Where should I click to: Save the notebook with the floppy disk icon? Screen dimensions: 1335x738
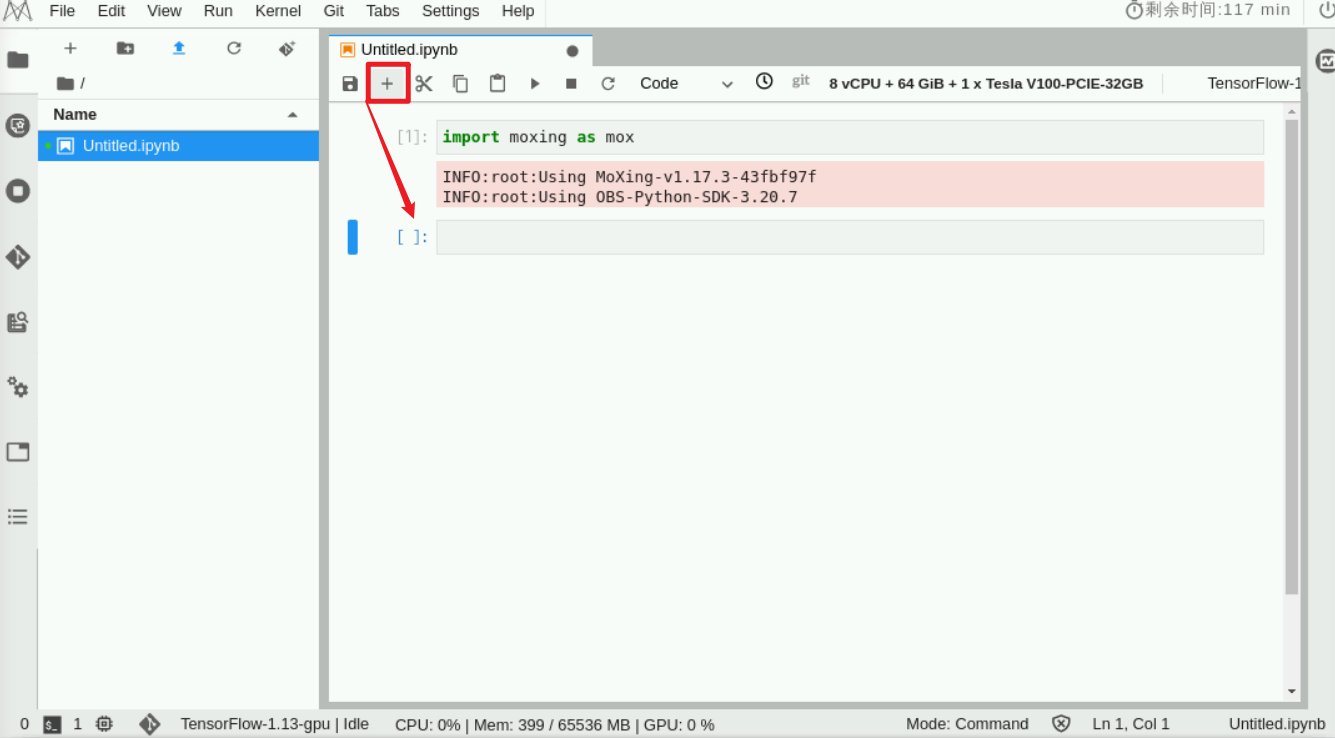(x=350, y=84)
